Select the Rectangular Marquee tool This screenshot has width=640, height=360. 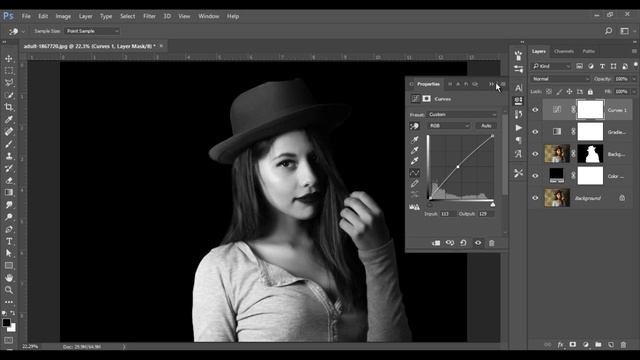pyautogui.click(x=9, y=71)
